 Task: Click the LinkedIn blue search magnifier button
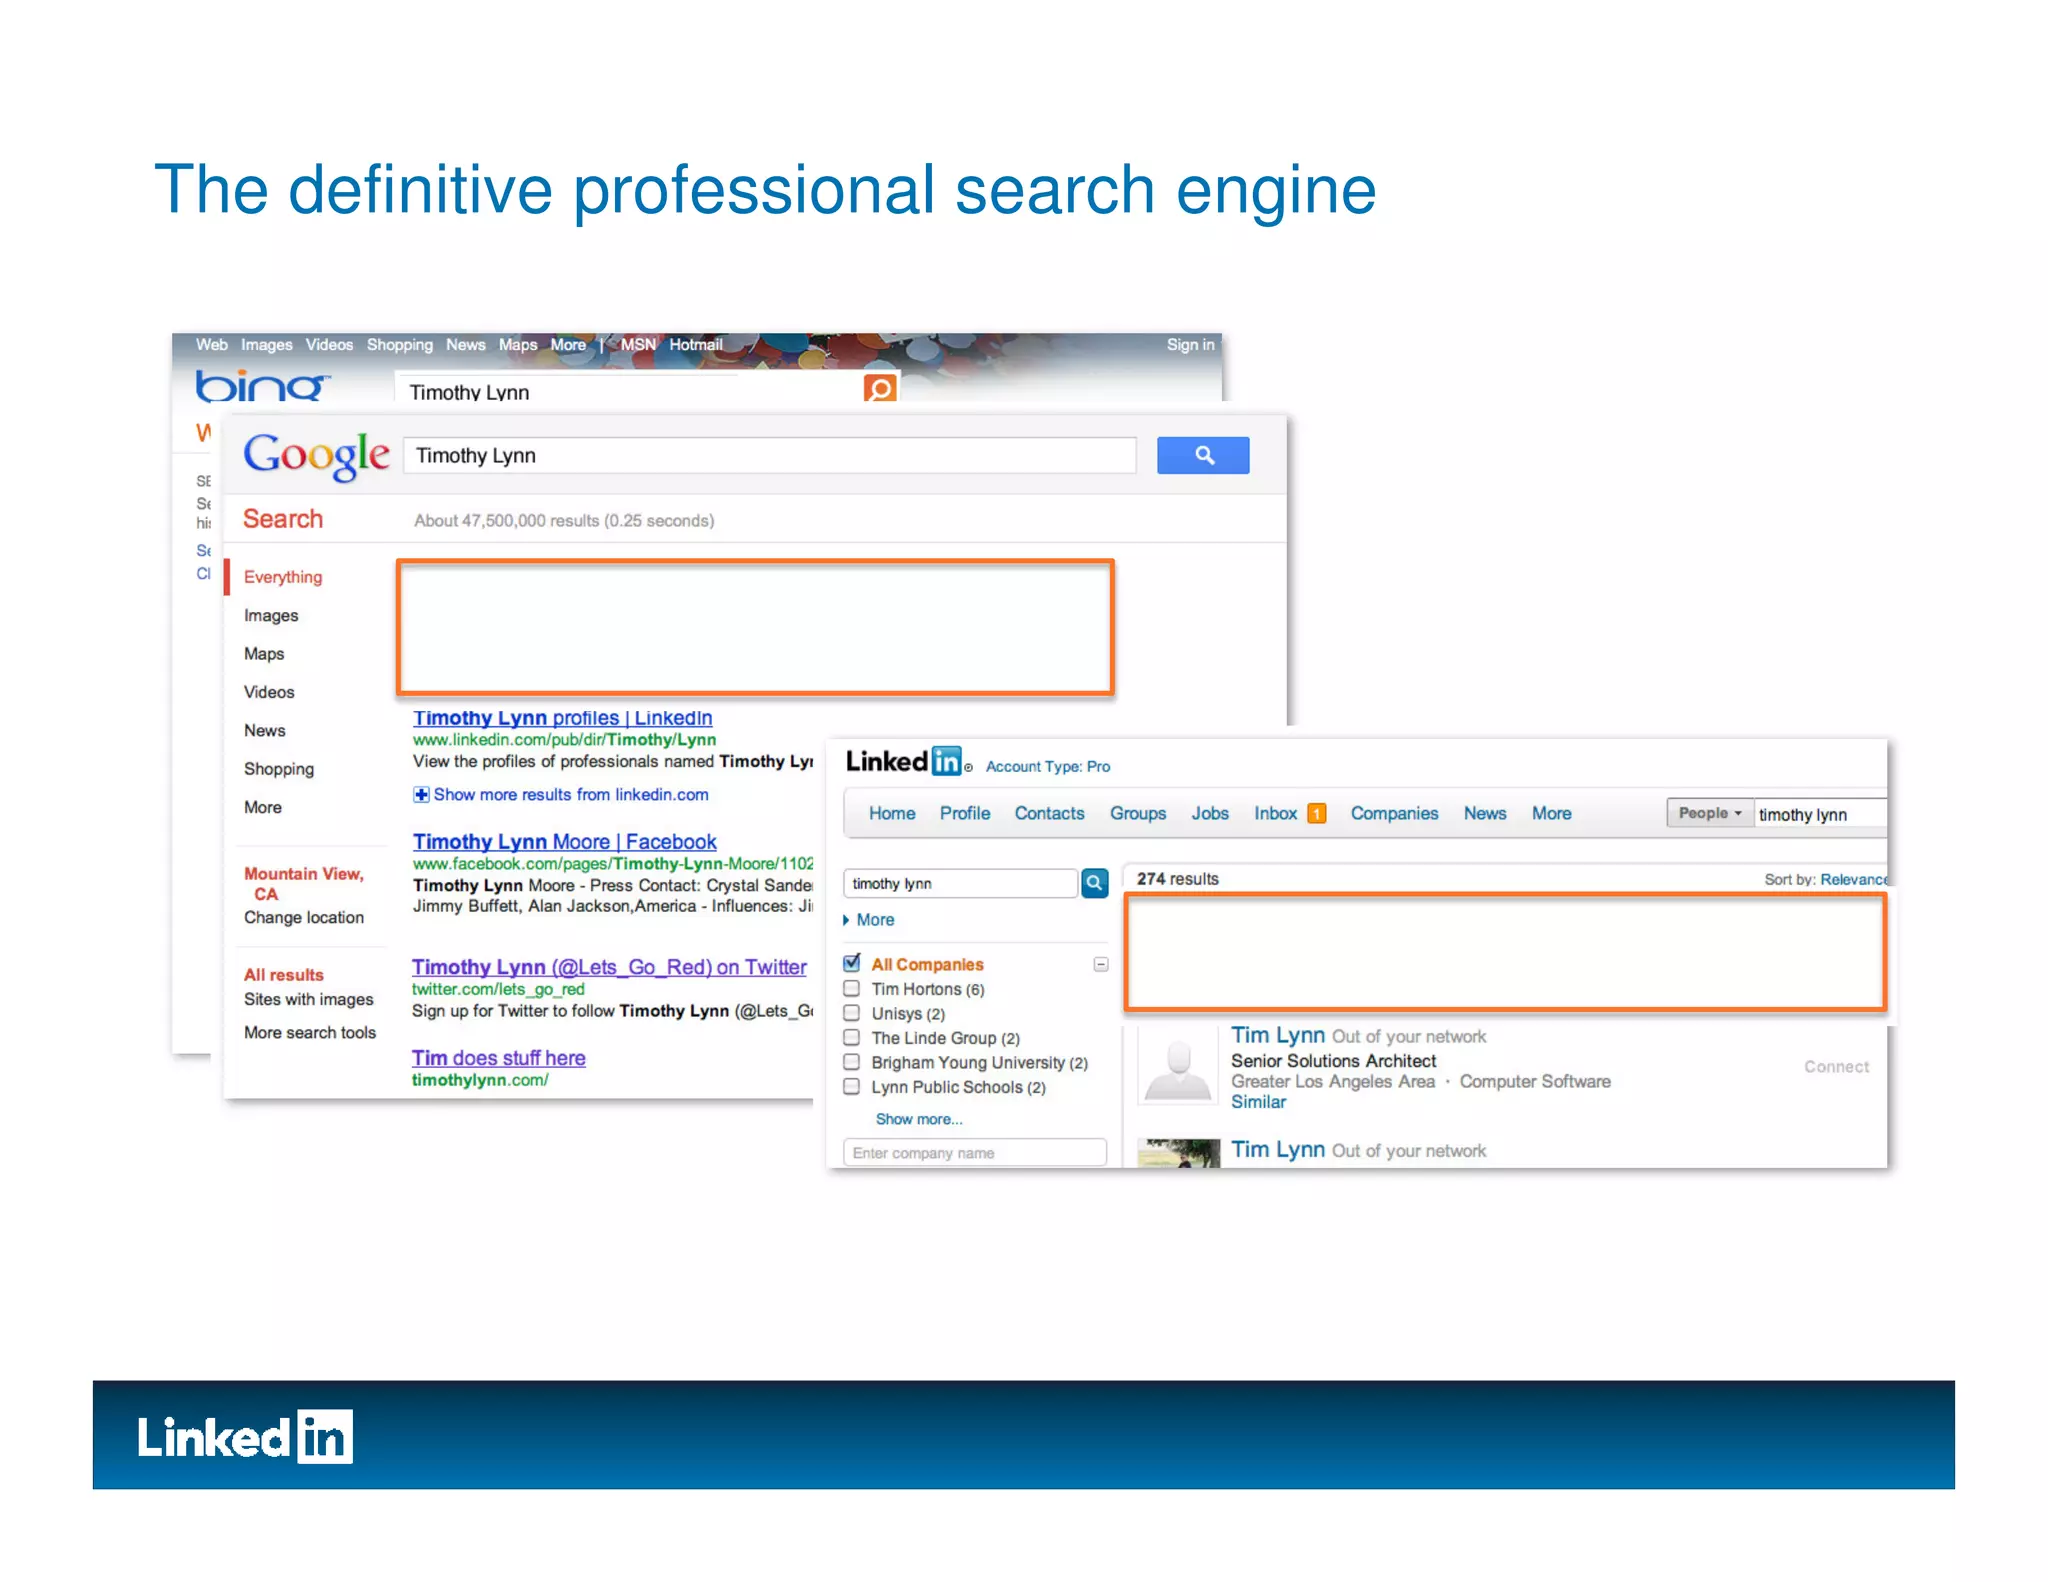tap(1095, 883)
